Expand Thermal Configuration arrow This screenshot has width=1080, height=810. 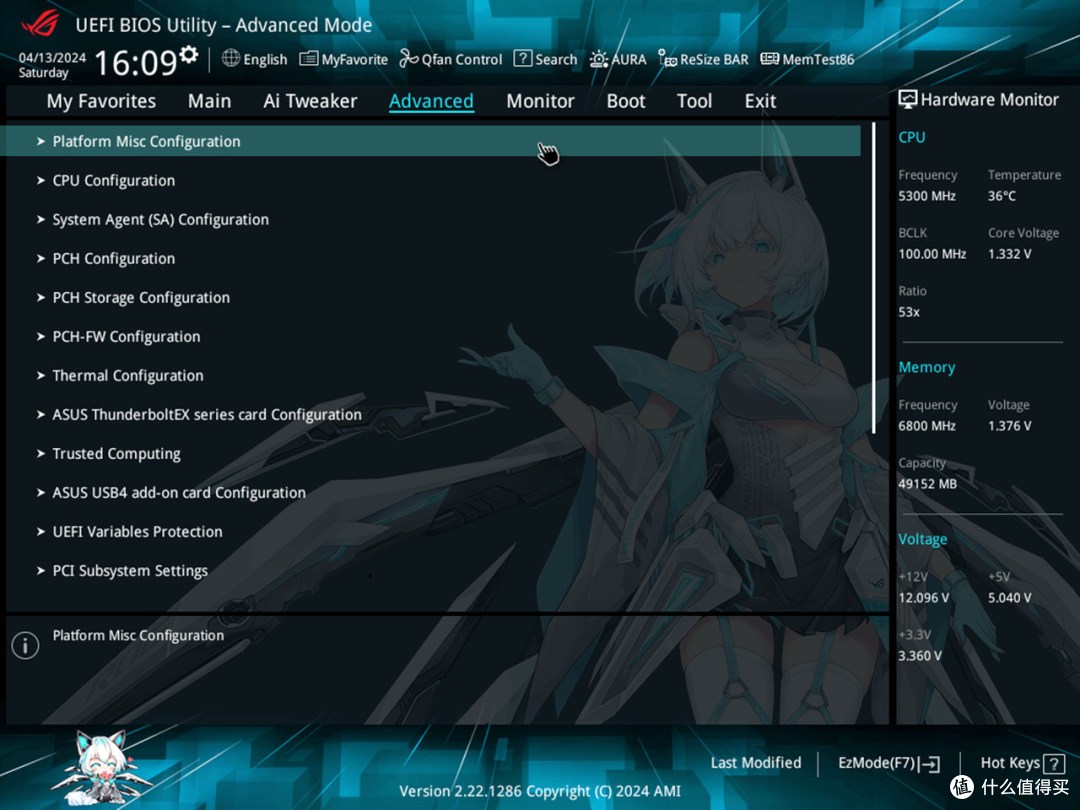(x=41, y=375)
